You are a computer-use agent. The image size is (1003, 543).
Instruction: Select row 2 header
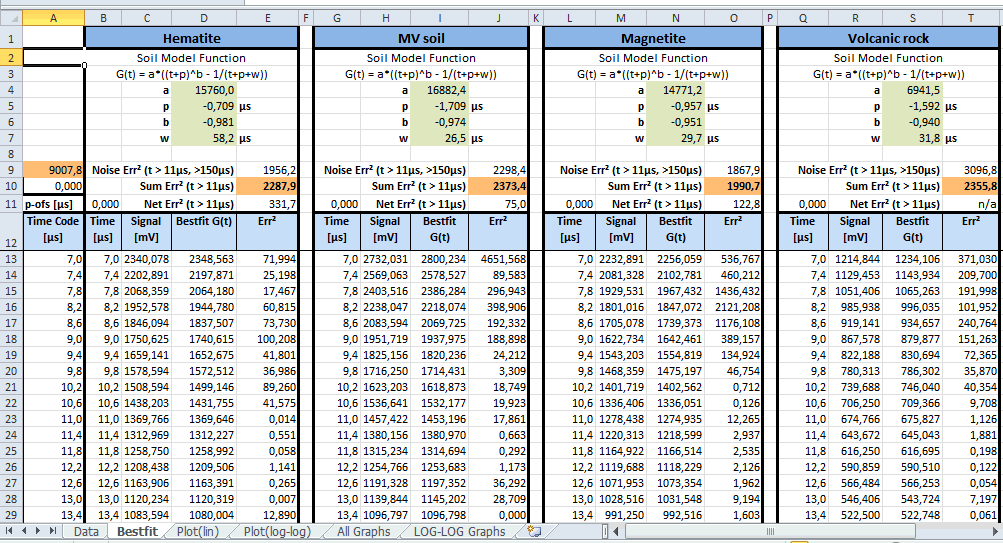point(11,58)
